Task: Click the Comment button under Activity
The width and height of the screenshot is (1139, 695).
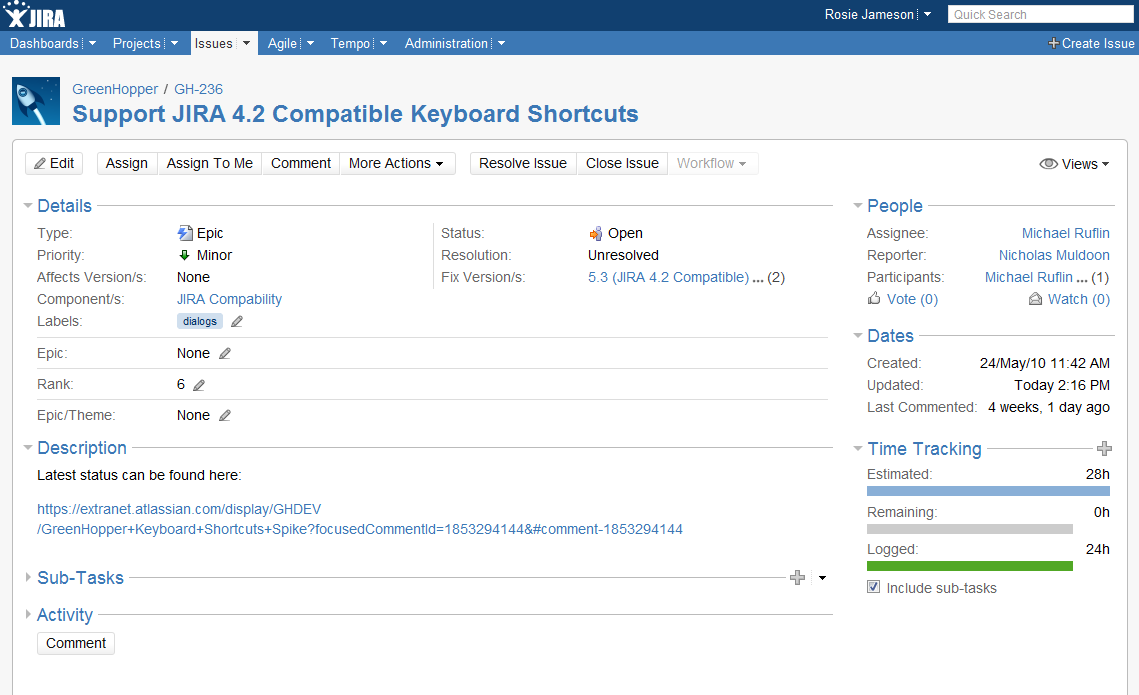Action: click(76, 643)
